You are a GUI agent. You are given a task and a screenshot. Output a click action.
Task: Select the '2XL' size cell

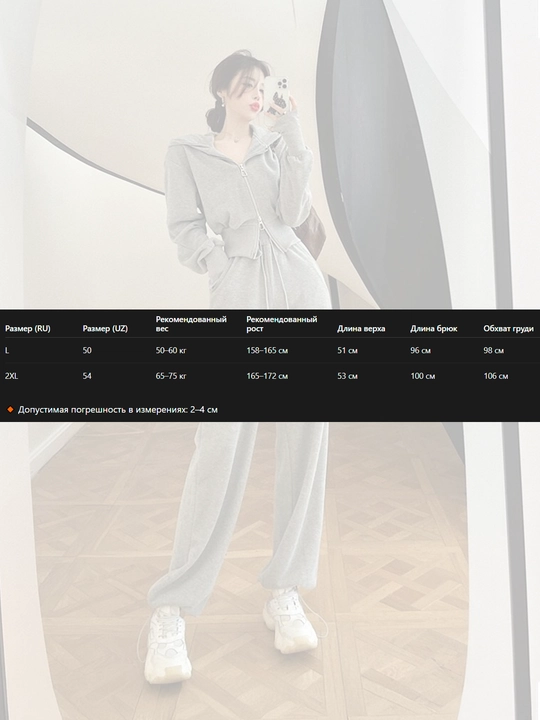(x=11, y=376)
